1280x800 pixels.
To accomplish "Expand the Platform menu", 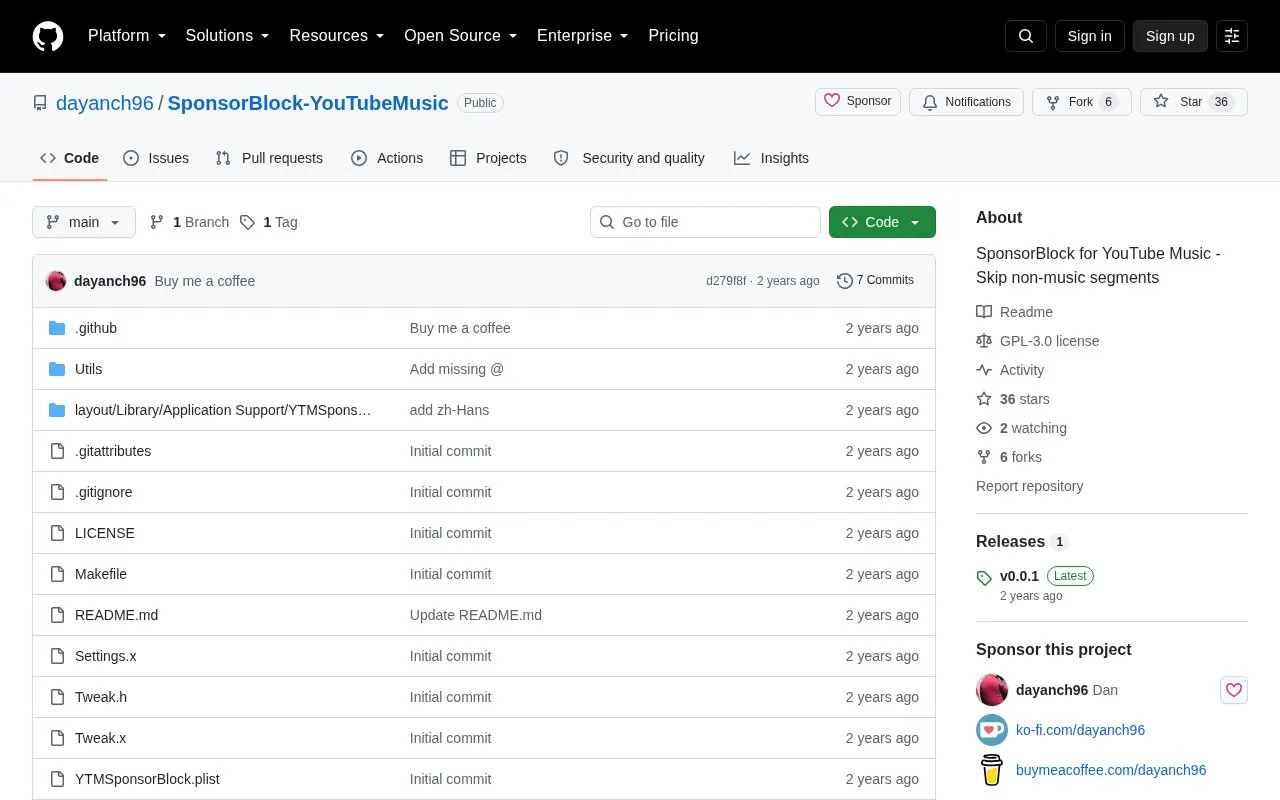I will (127, 36).
